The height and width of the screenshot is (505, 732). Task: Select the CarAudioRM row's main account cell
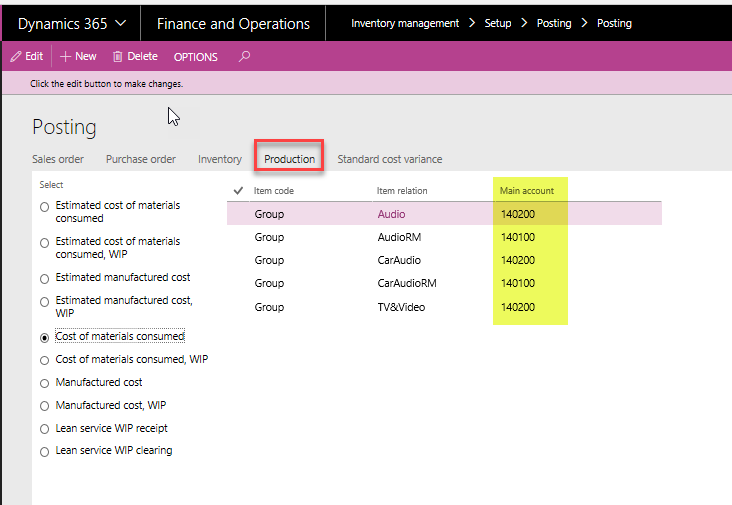[518, 283]
